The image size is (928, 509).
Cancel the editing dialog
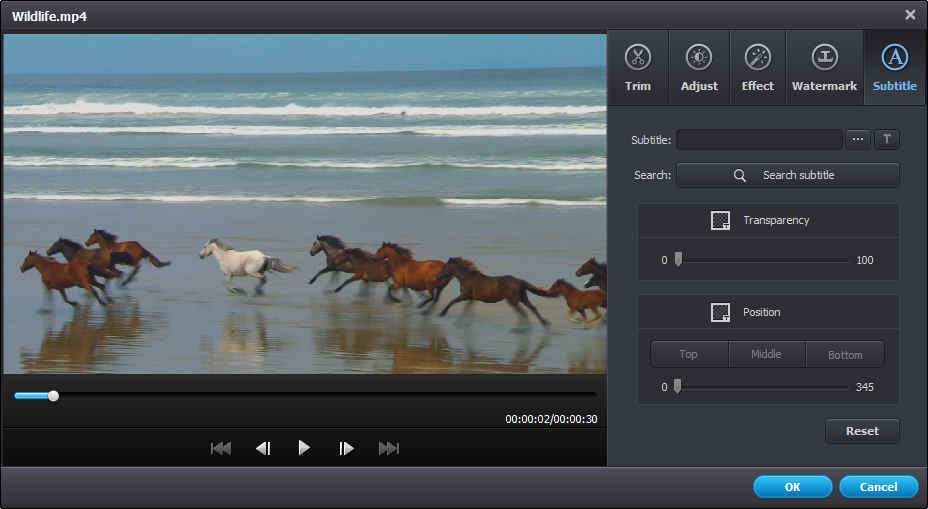pos(878,487)
